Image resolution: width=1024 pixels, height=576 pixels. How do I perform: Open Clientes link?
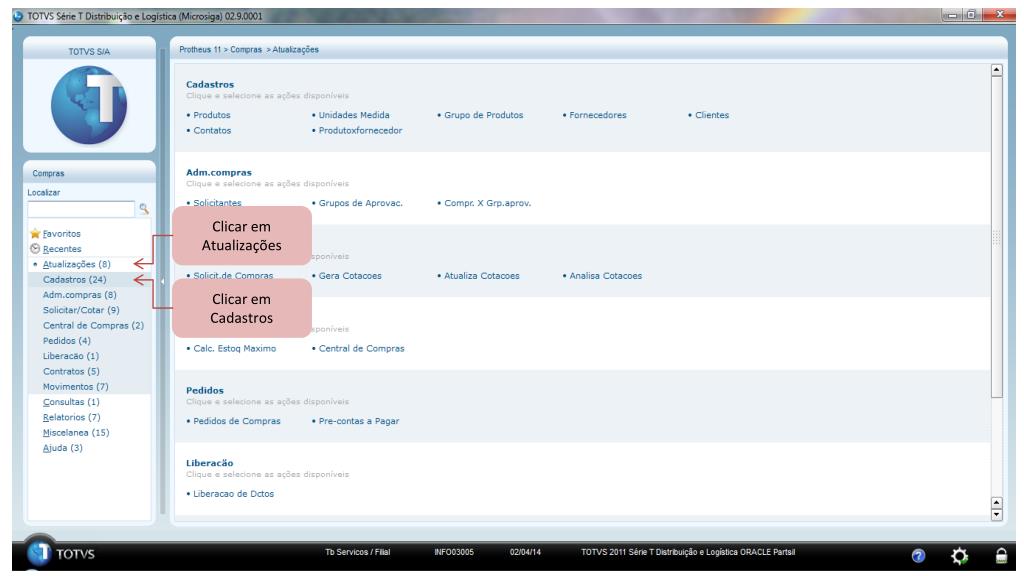712,115
